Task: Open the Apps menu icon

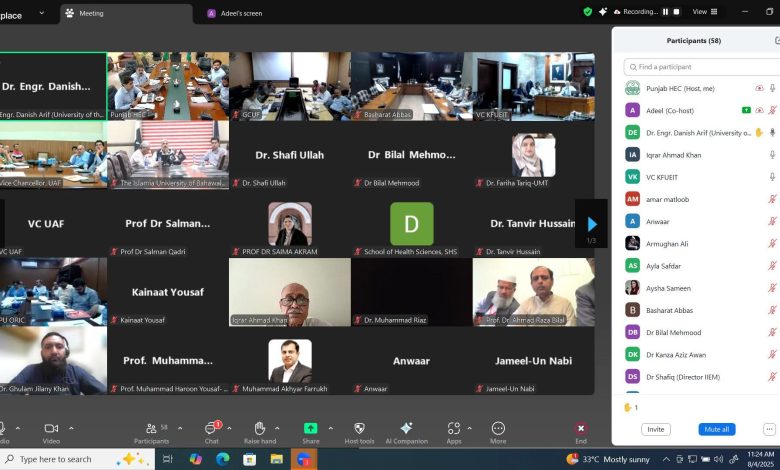Action: (454, 428)
